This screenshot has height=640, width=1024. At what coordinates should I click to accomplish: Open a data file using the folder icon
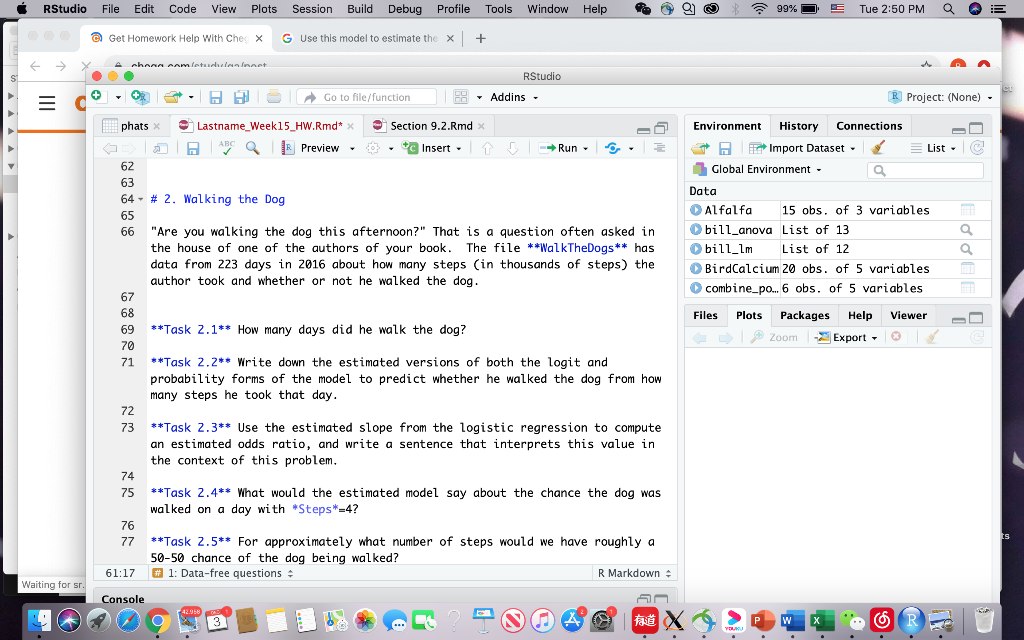coord(699,147)
